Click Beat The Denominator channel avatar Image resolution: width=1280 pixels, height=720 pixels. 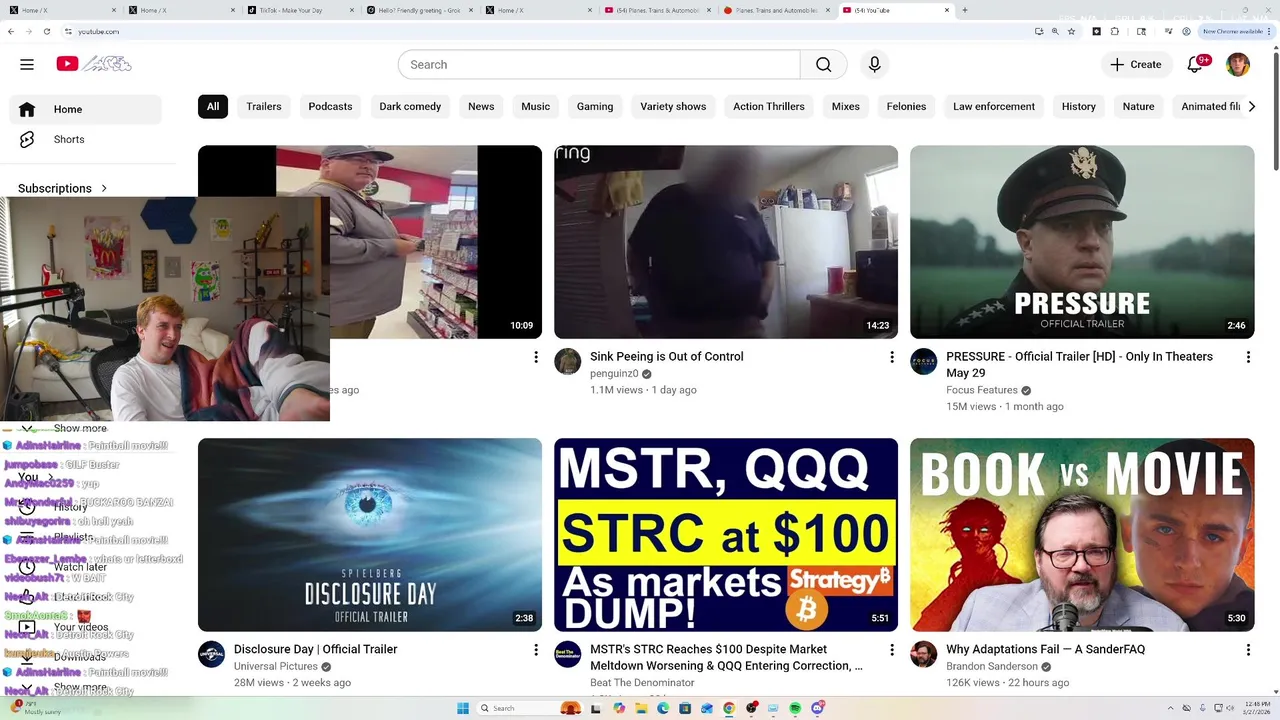click(x=567, y=654)
